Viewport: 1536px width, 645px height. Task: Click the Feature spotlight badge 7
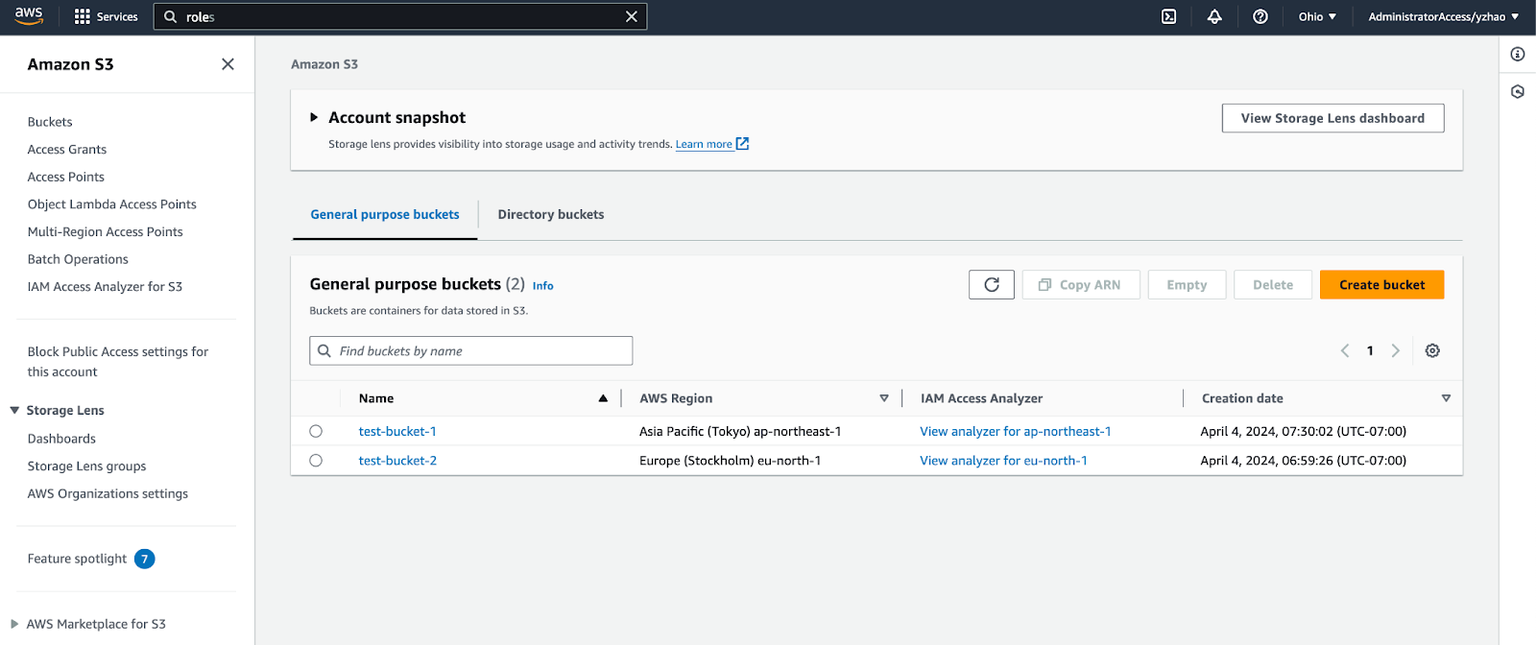pos(145,559)
